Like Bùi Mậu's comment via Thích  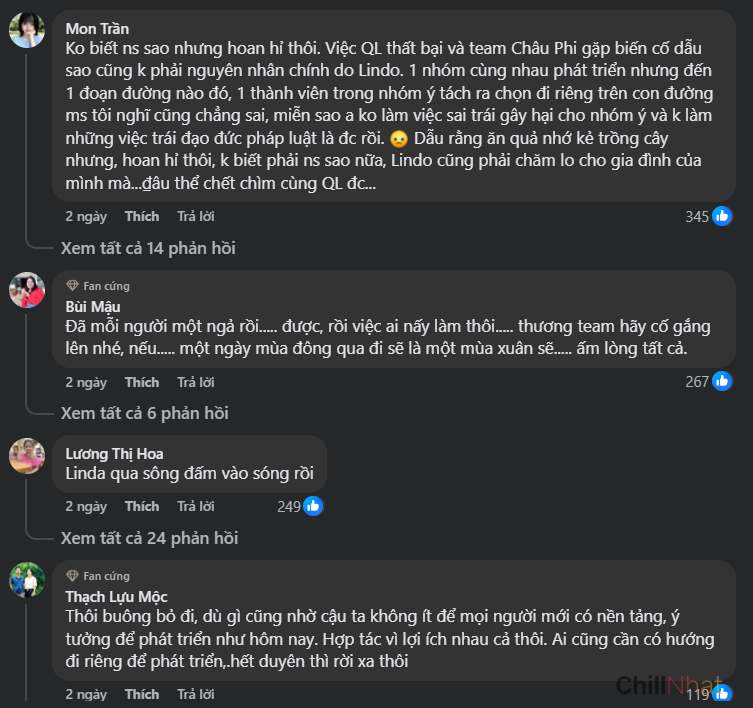[x=142, y=382]
